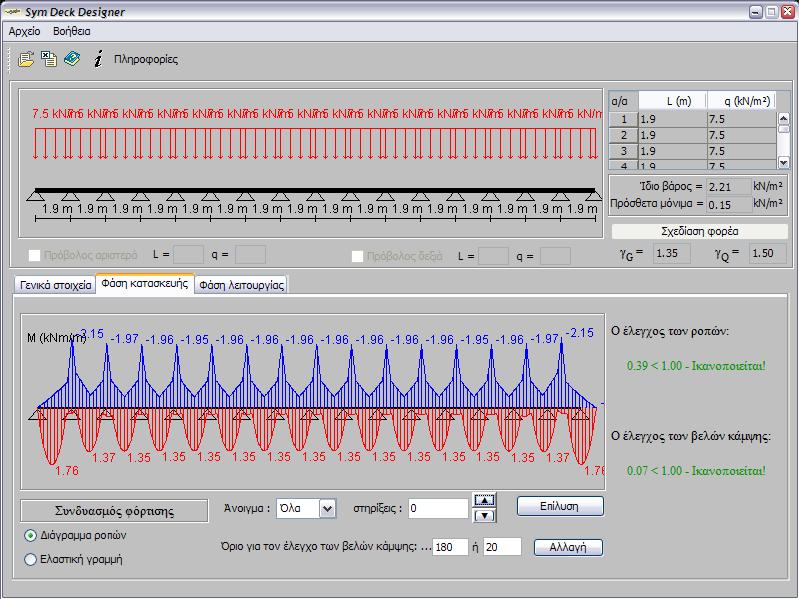Click the Πληροφορίες toolbar label
The image size is (799, 599).
pos(146,60)
